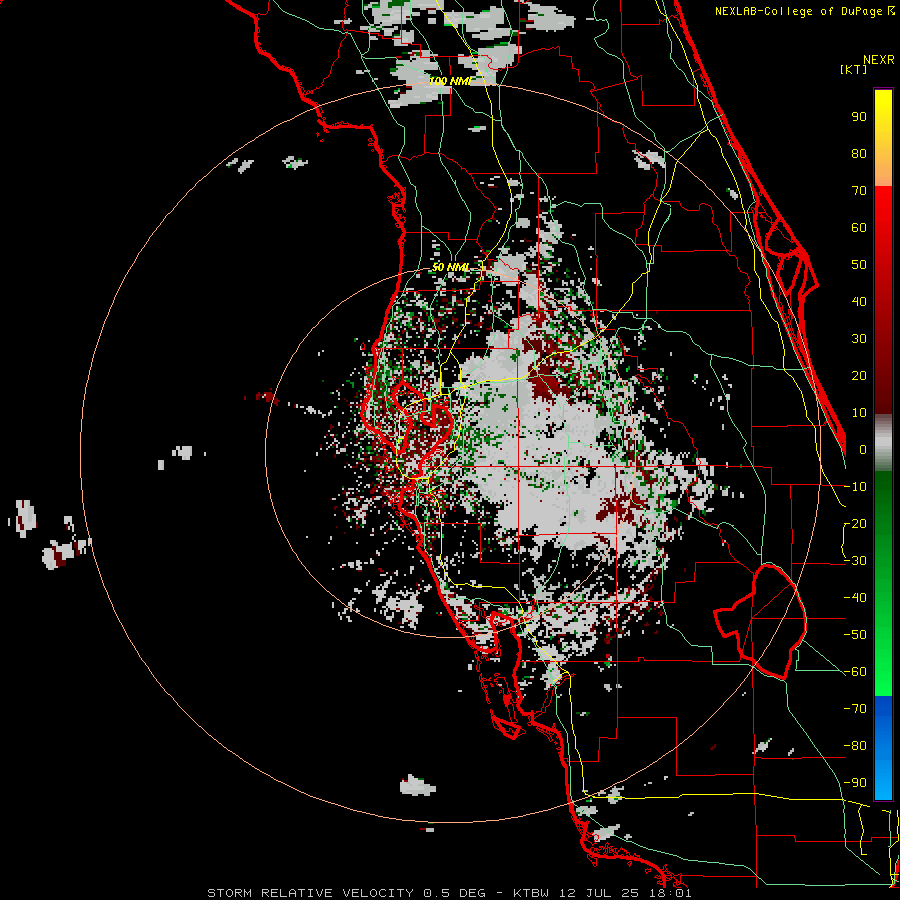The height and width of the screenshot is (900, 900).
Task: Click the -80 value on the velocity scale
Action: (855, 746)
